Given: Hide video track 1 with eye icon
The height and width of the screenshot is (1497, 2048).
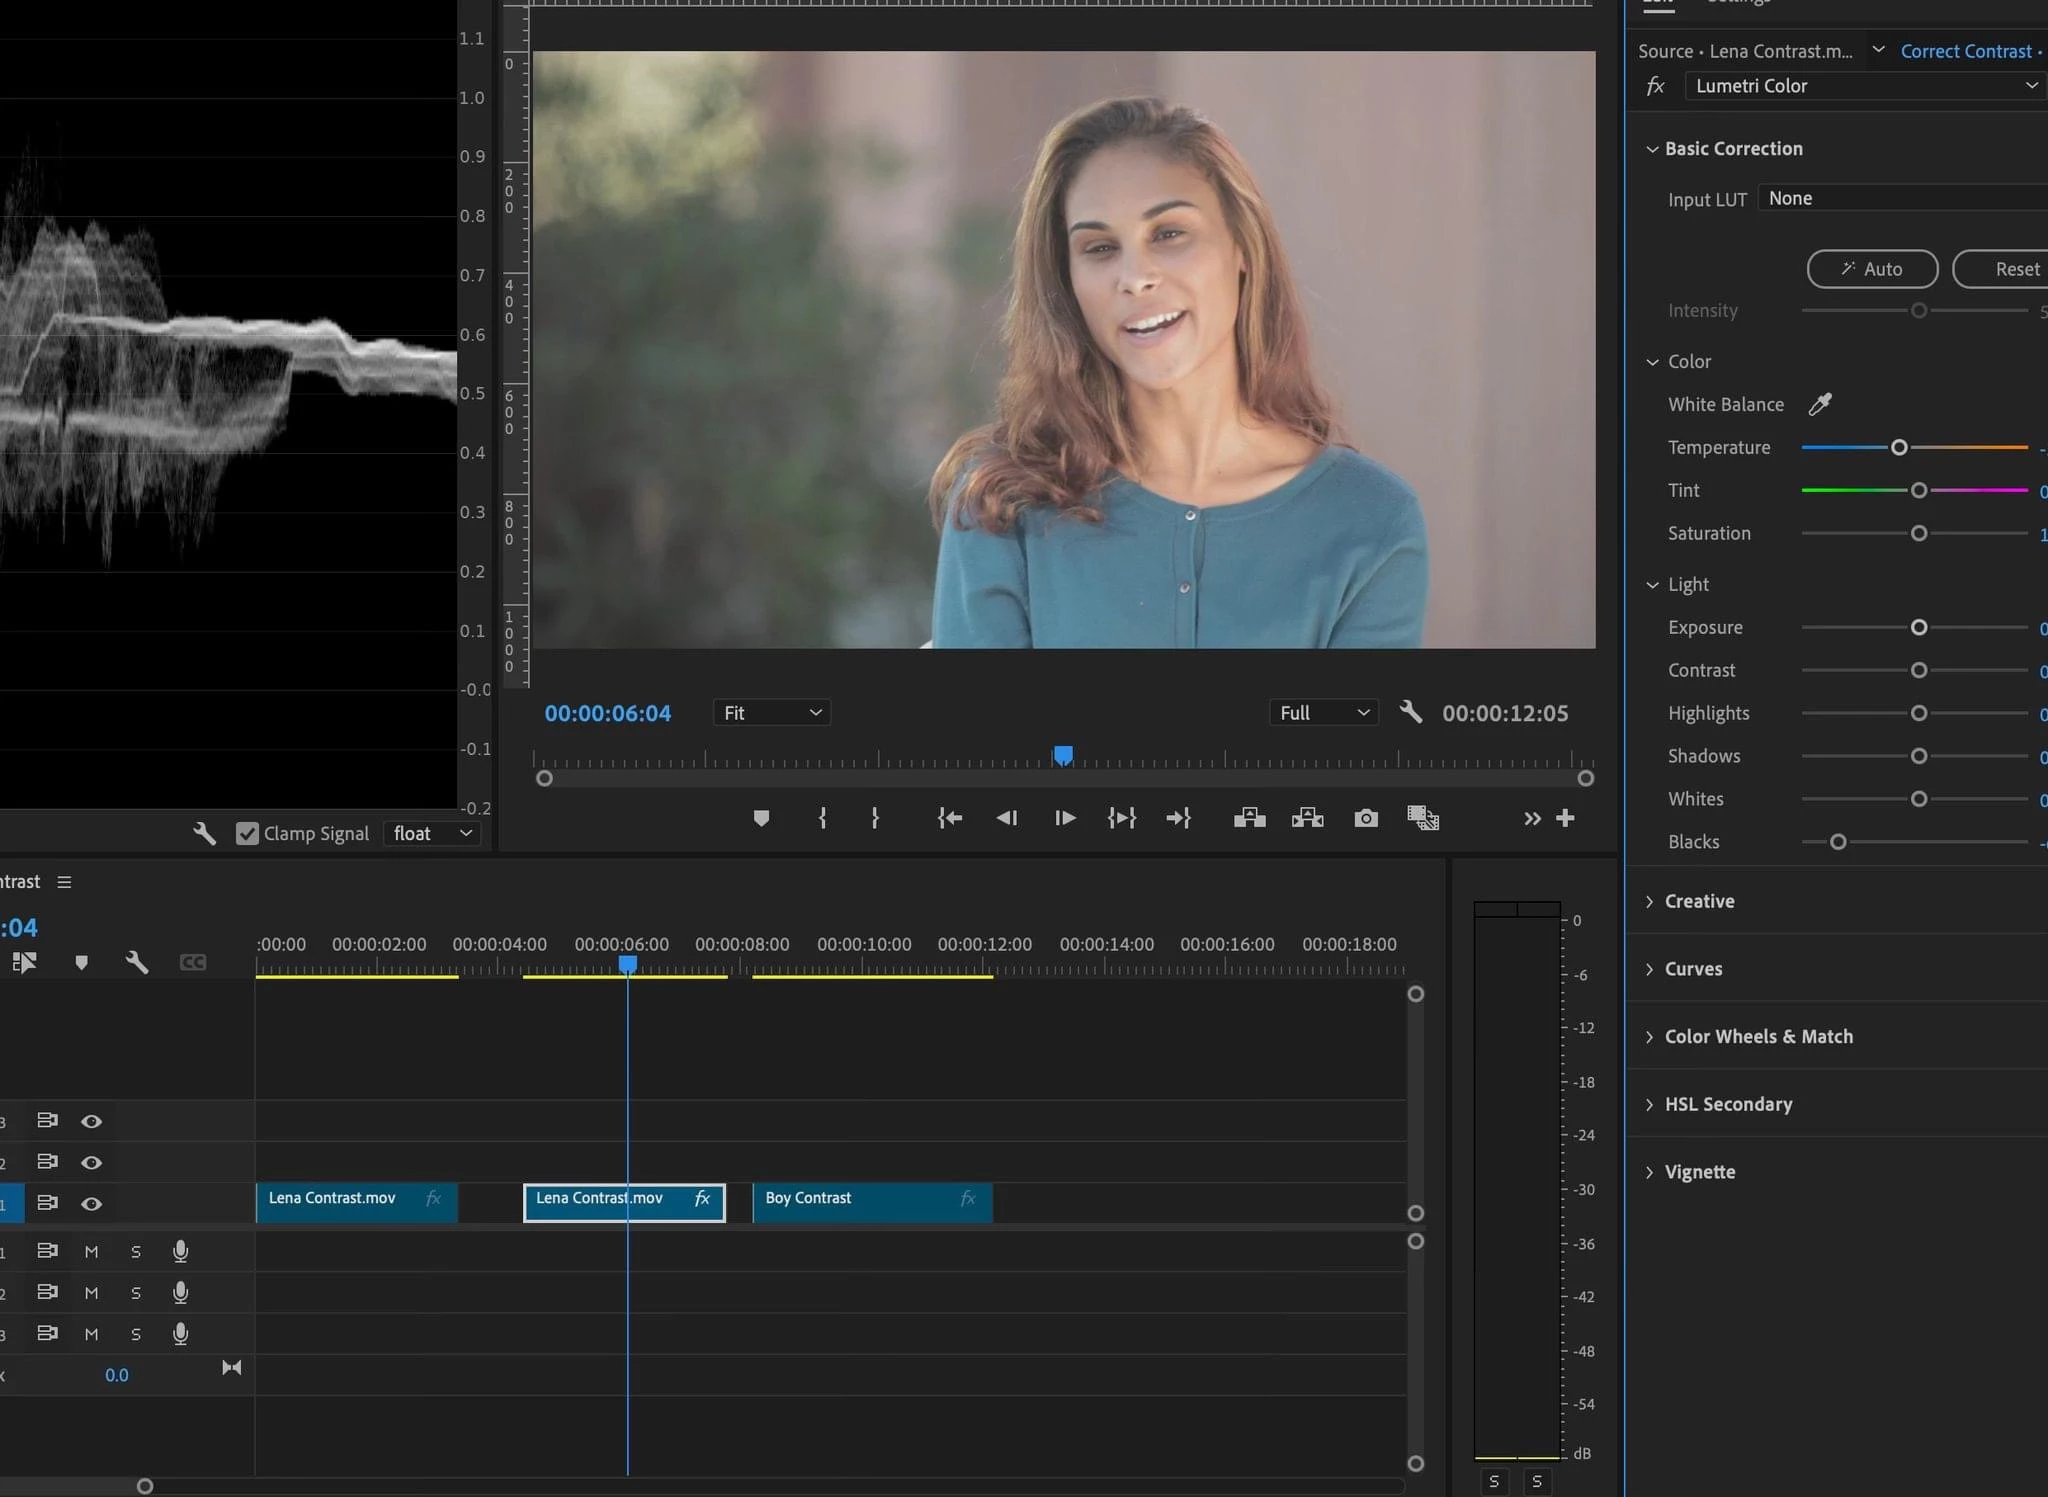Looking at the screenshot, I should [91, 1203].
